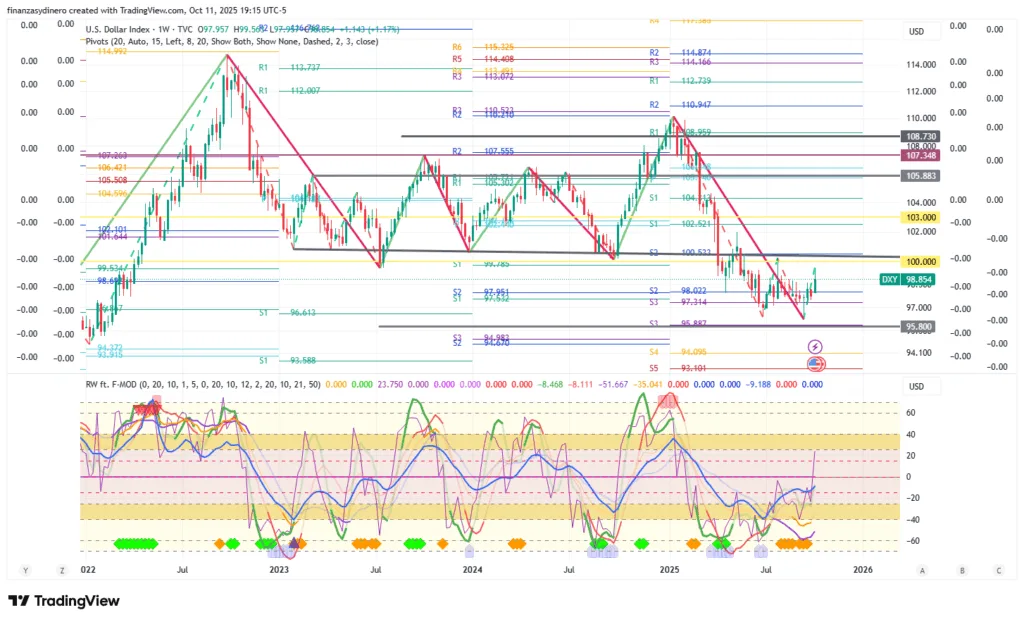The width and height of the screenshot is (1024, 622).
Task: Click the Y scale button
Action: (26, 570)
